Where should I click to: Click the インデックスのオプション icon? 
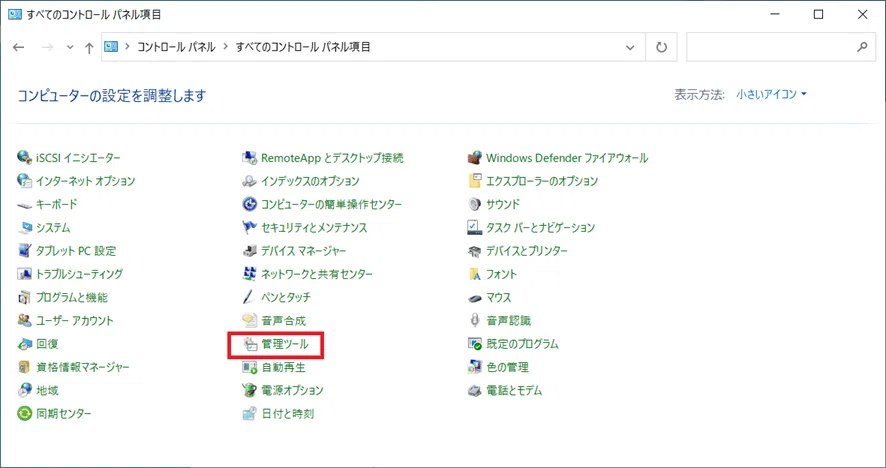[249, 181]
